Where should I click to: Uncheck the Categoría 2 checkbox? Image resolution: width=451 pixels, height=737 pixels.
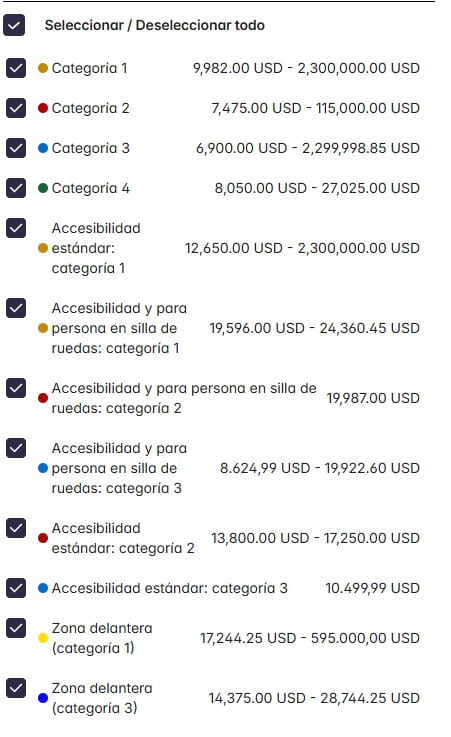(x=16, y=108)
